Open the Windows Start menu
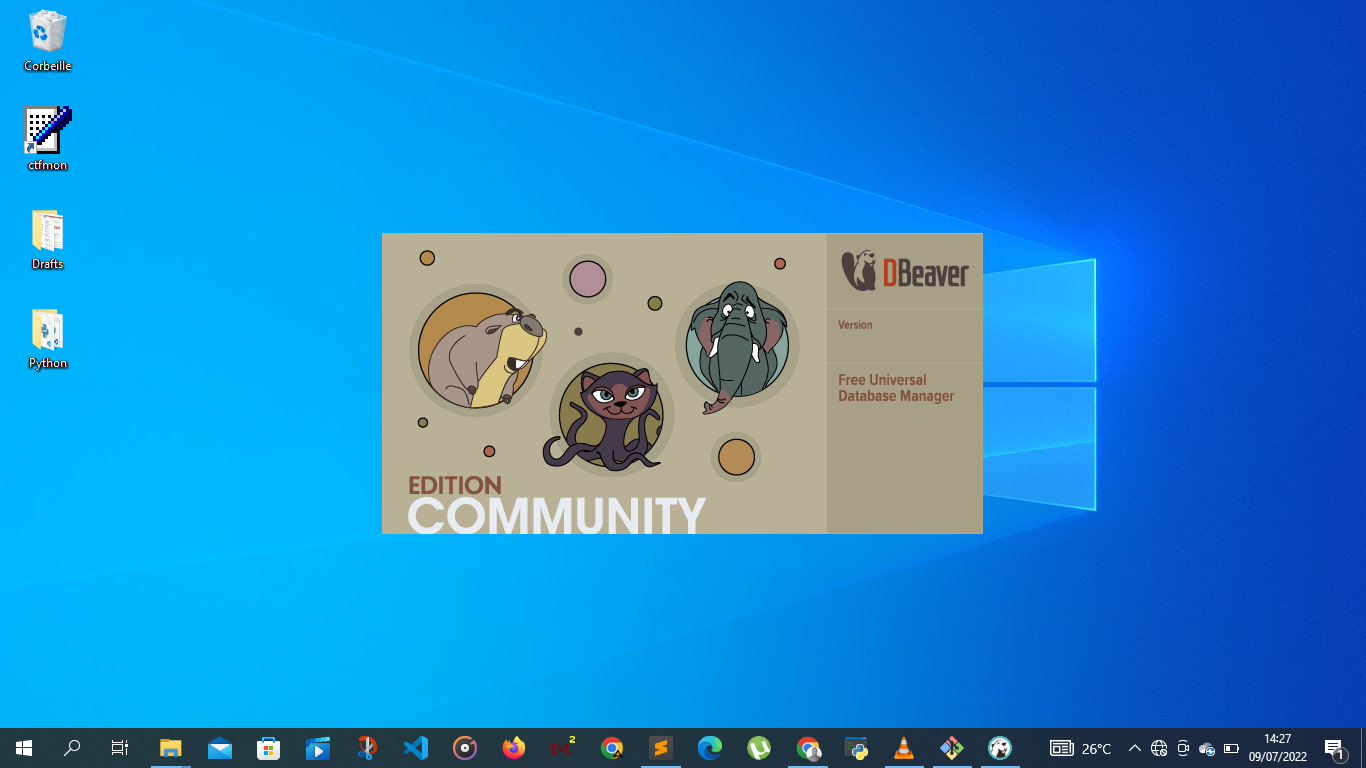The width and height of the screenshot is (1366, 768). click(x=24, y=747)
